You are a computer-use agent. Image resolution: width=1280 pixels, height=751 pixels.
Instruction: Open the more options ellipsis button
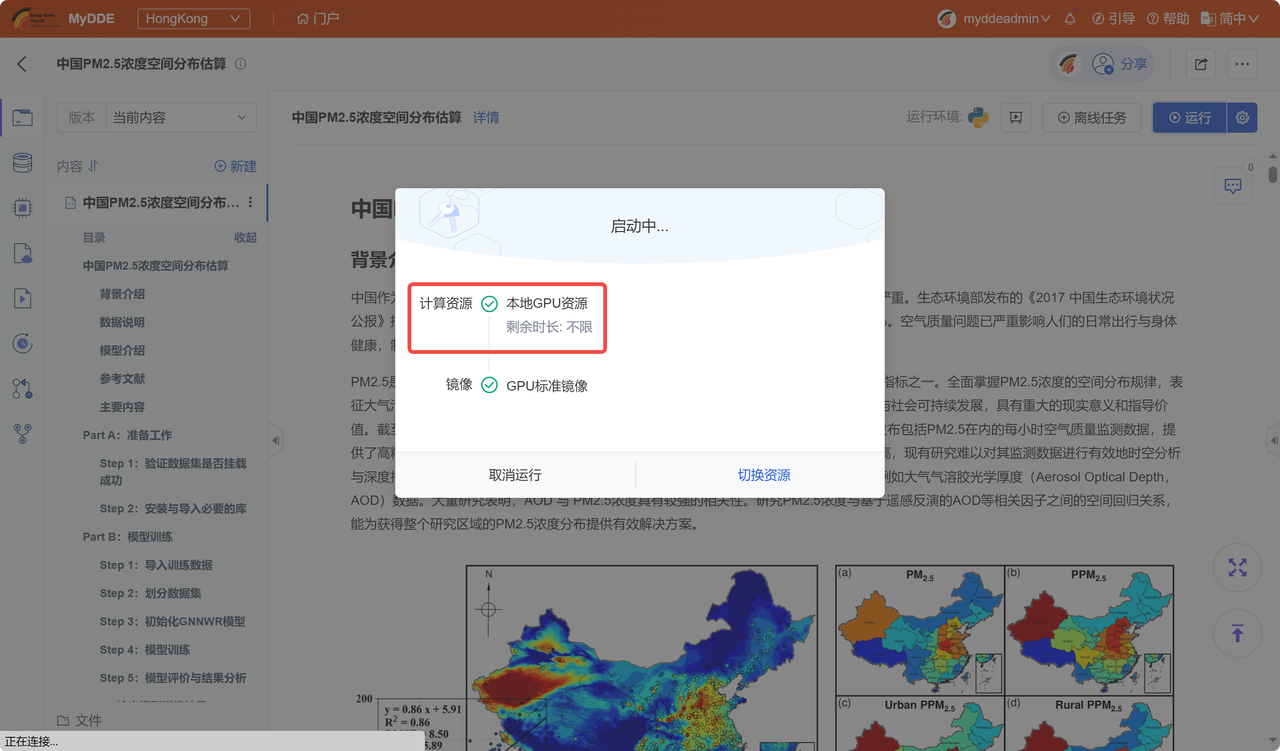click(1242, 64)
